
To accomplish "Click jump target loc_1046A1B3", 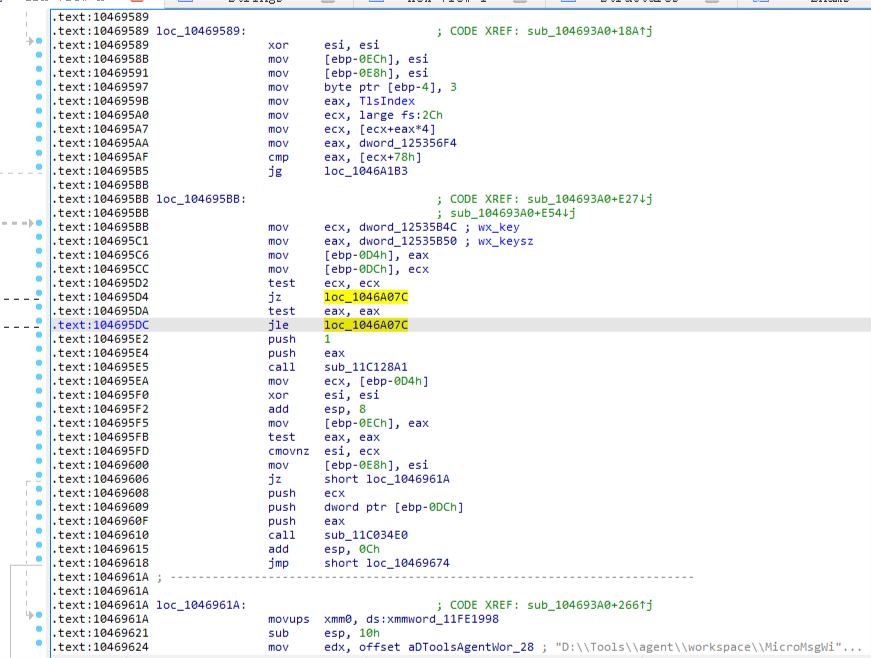I will 366,171.
